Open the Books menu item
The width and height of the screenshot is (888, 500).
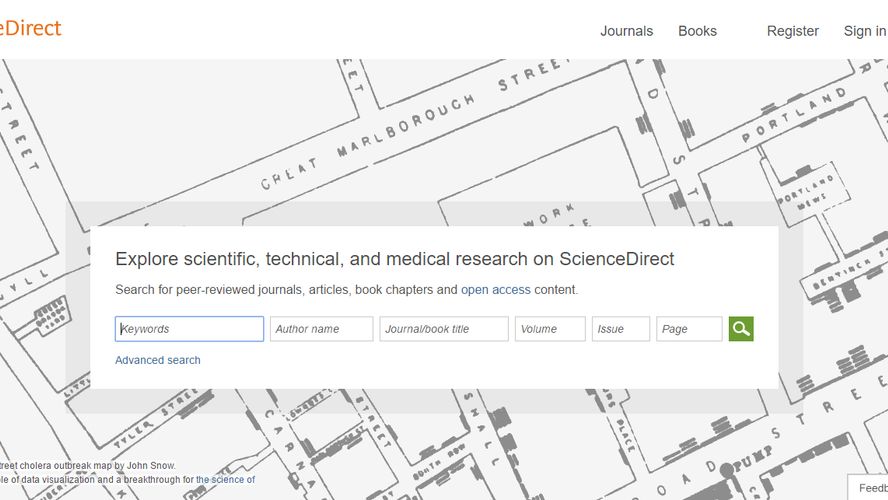(697, 31)
